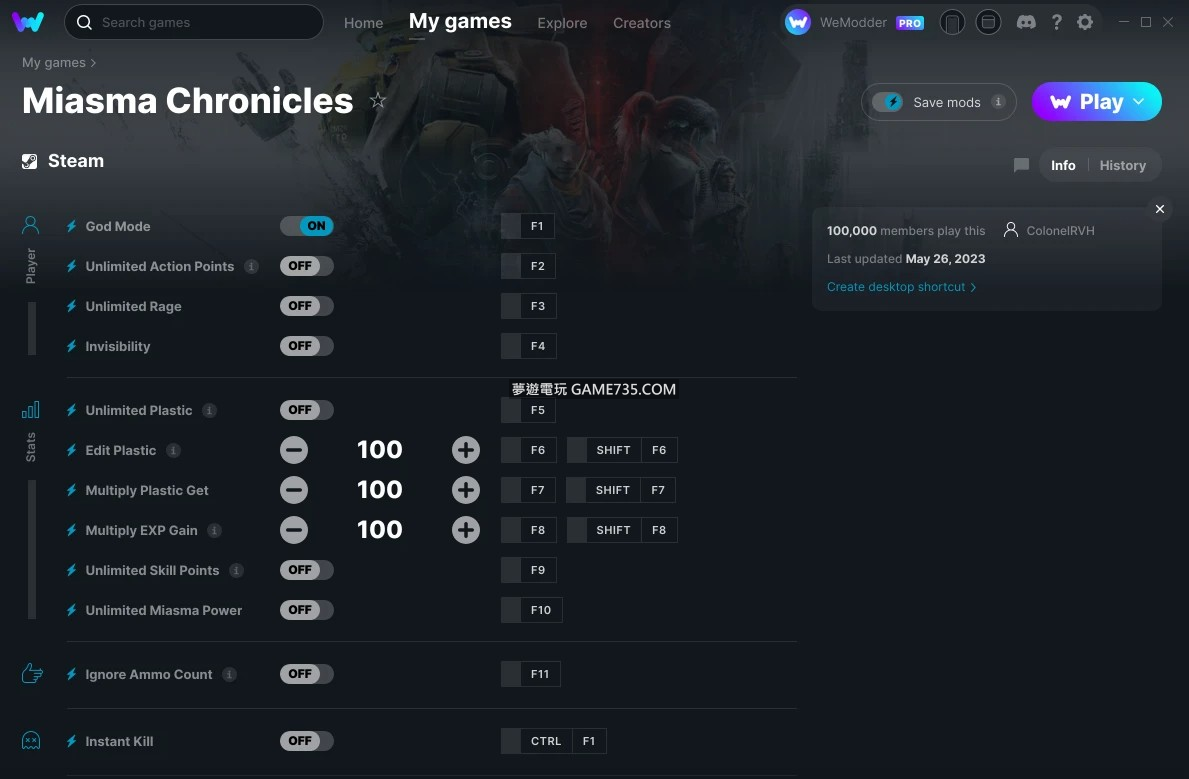Click the WeMod logo in top-left corner
Image resolution: width=1189 pixels, height=779 pixels.
pos(28,22)
